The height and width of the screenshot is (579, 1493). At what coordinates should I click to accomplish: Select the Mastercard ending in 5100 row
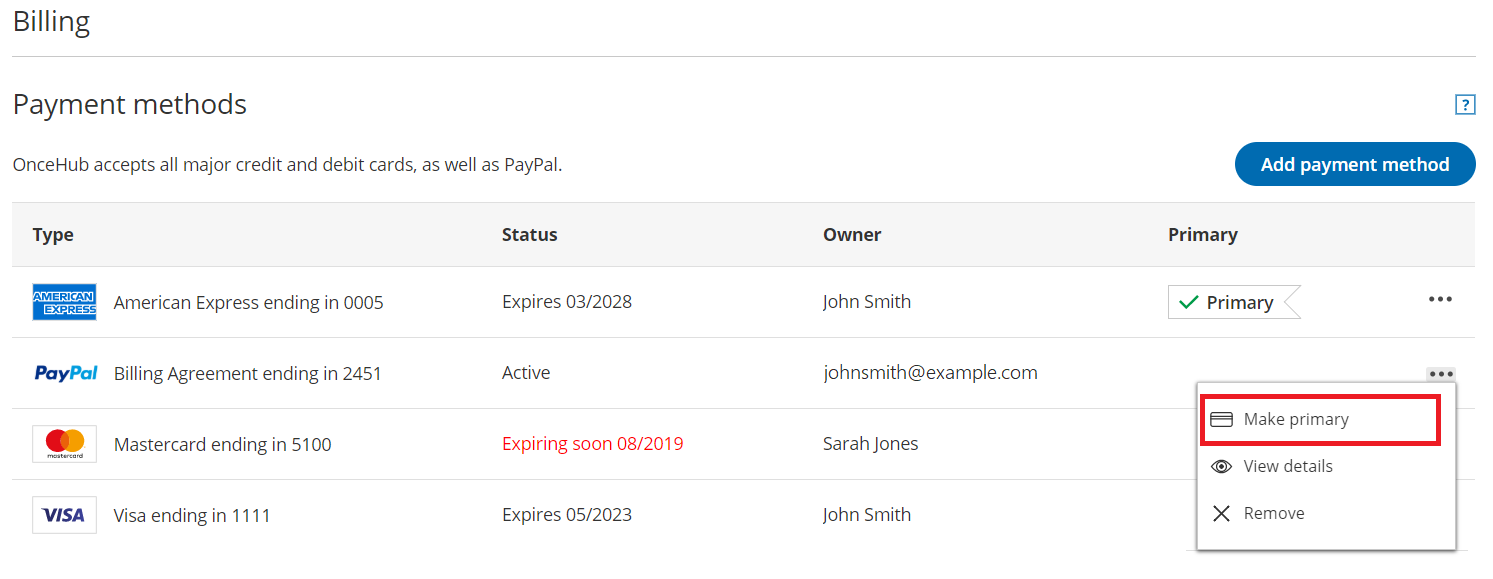[222, 444]
